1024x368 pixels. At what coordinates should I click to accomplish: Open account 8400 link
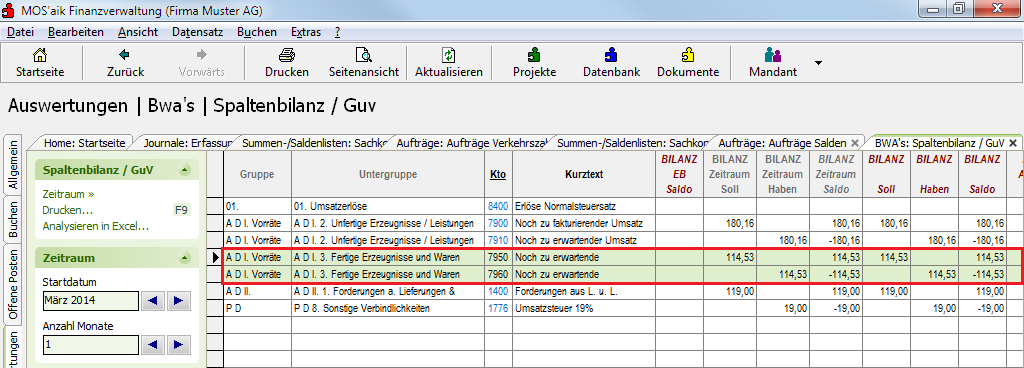(498, 206)
